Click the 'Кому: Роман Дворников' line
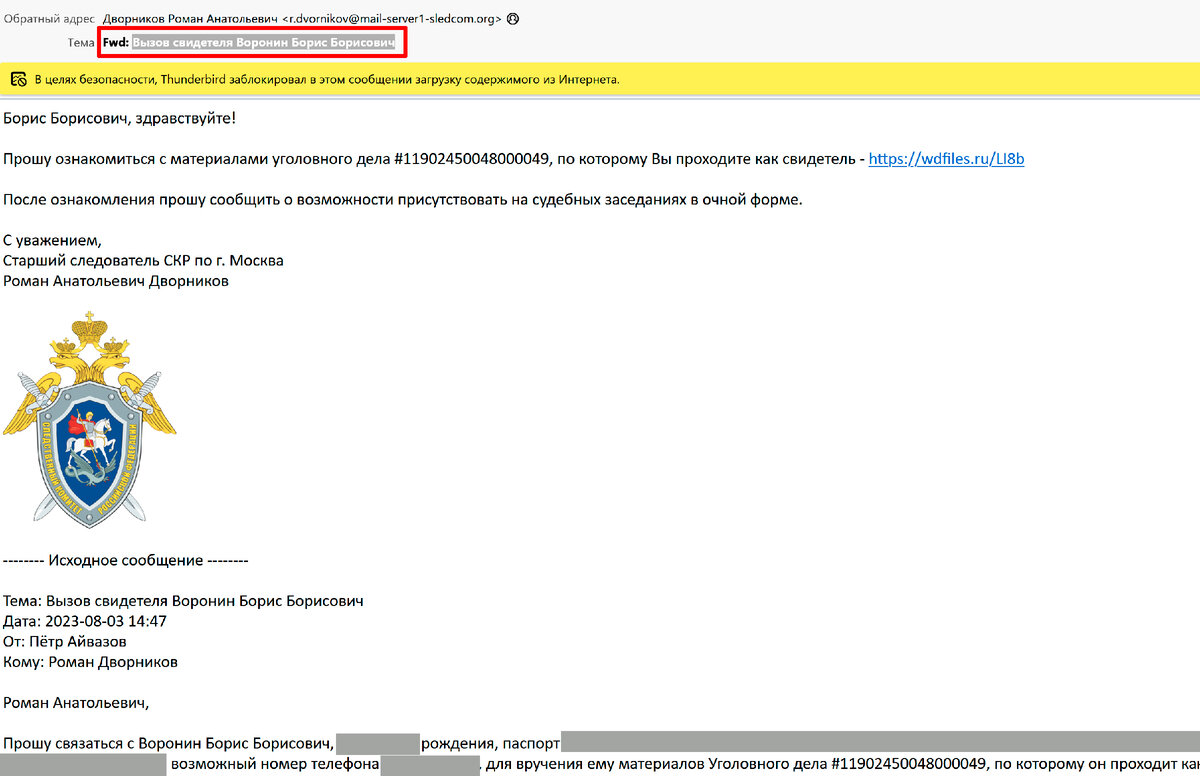1200x776 pixels. click(x=91, y=661)
